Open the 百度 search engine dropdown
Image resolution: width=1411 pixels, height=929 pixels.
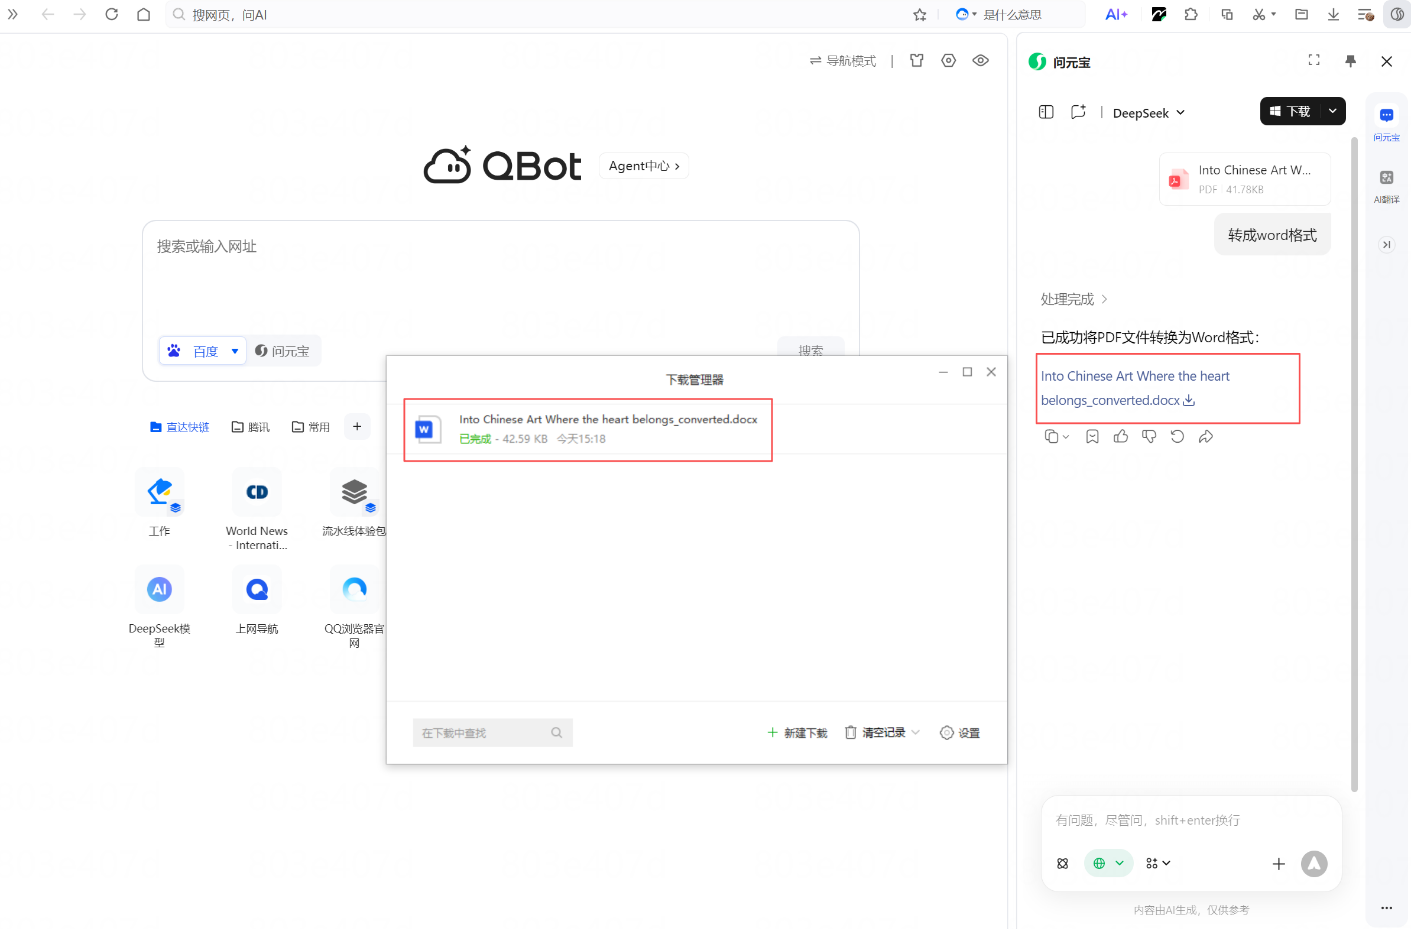(x=235, y=351)
